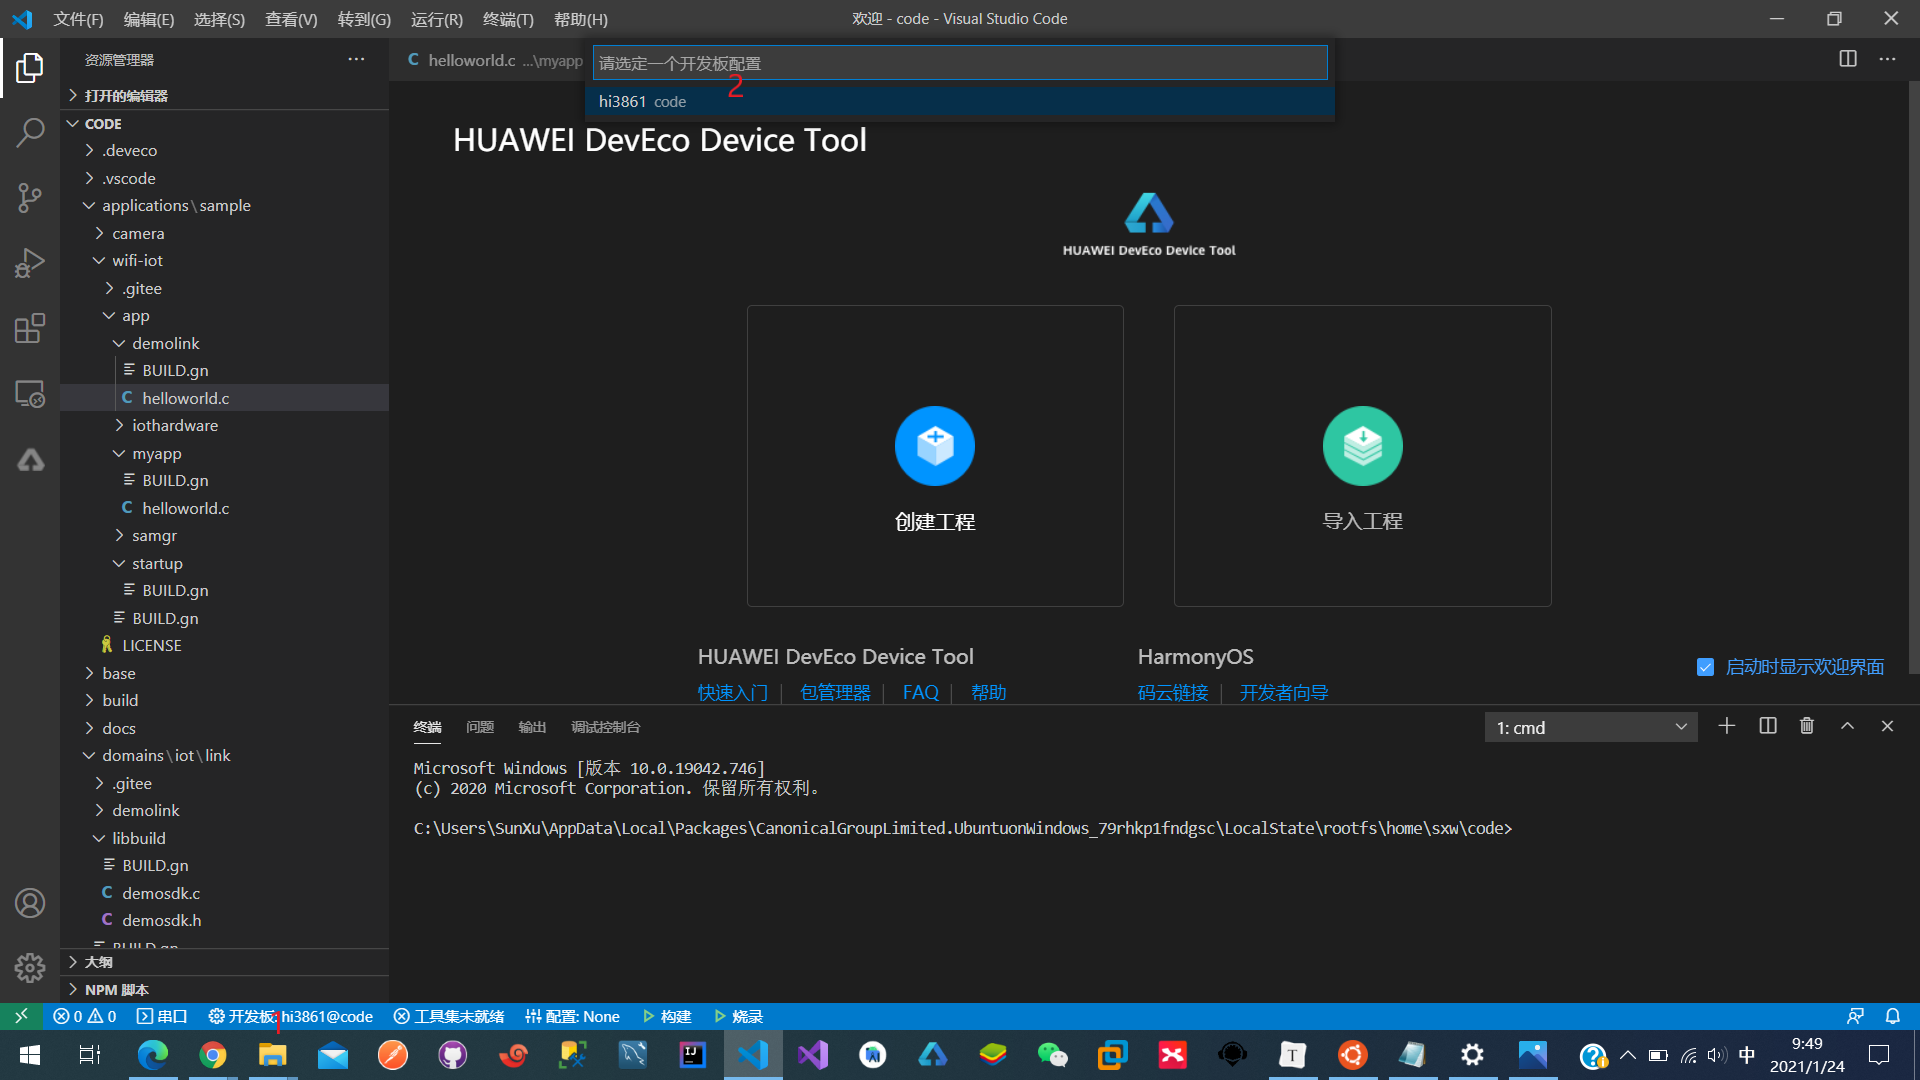Expand the applications\sample tree item

90,204
